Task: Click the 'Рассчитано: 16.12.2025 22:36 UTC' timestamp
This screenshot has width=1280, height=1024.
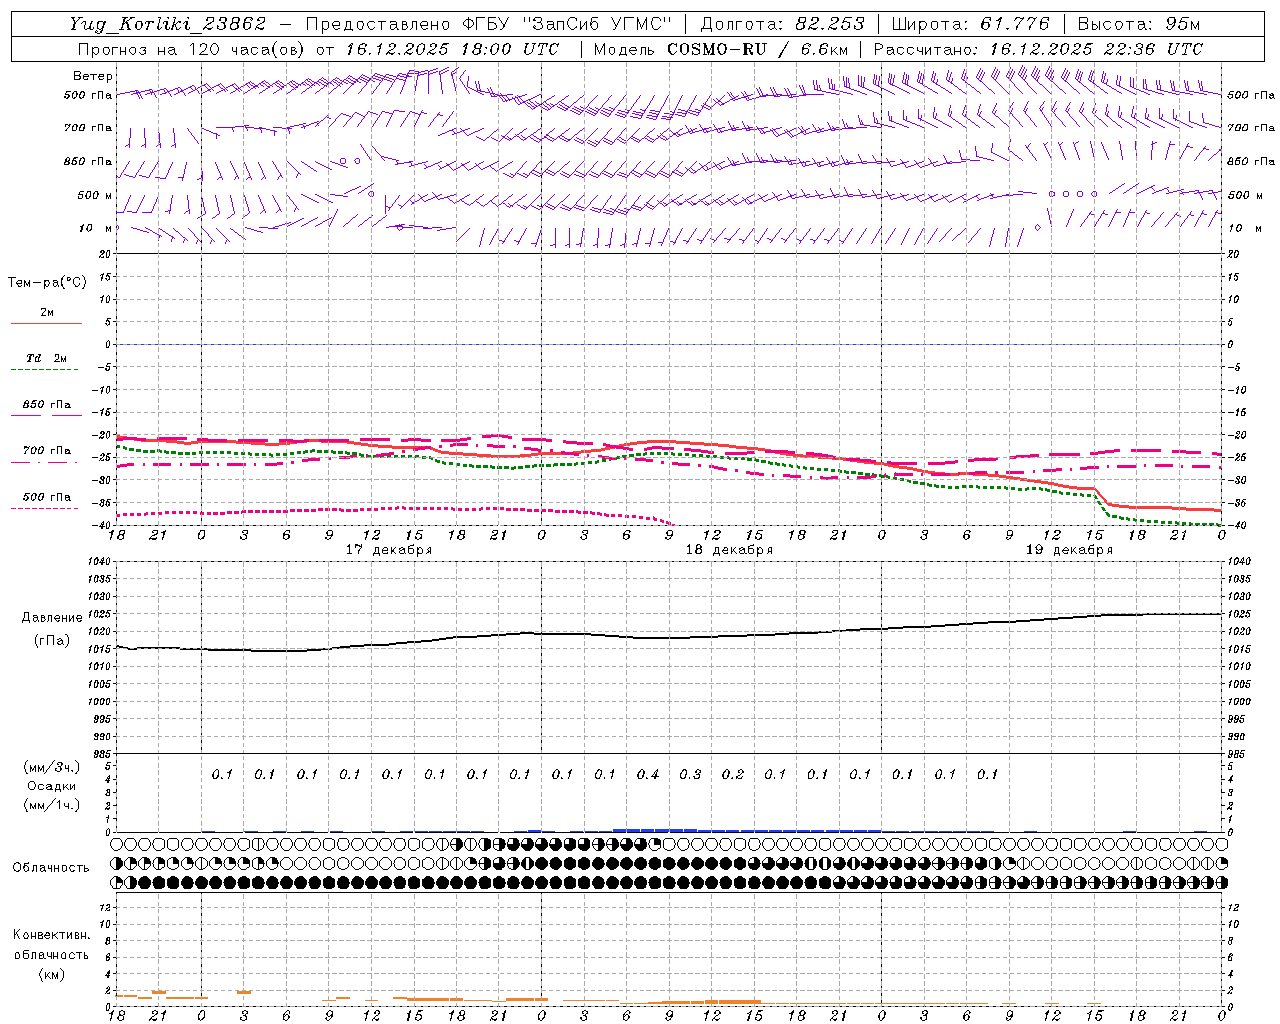Action: [x=1038, y=49]
